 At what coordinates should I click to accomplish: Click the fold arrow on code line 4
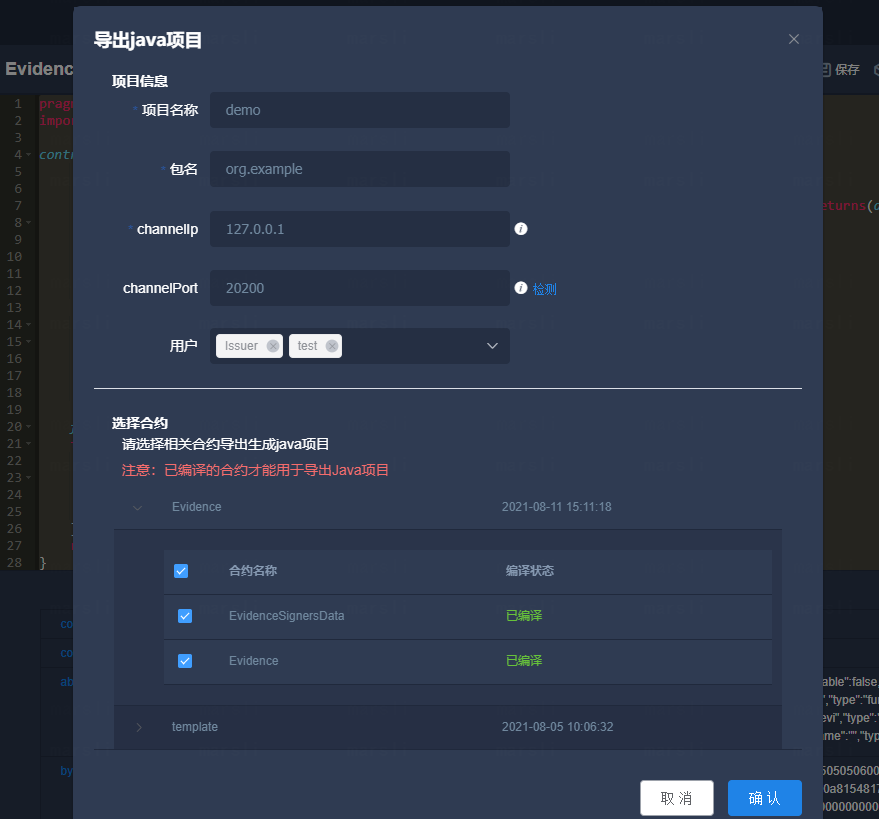[30, 154]
